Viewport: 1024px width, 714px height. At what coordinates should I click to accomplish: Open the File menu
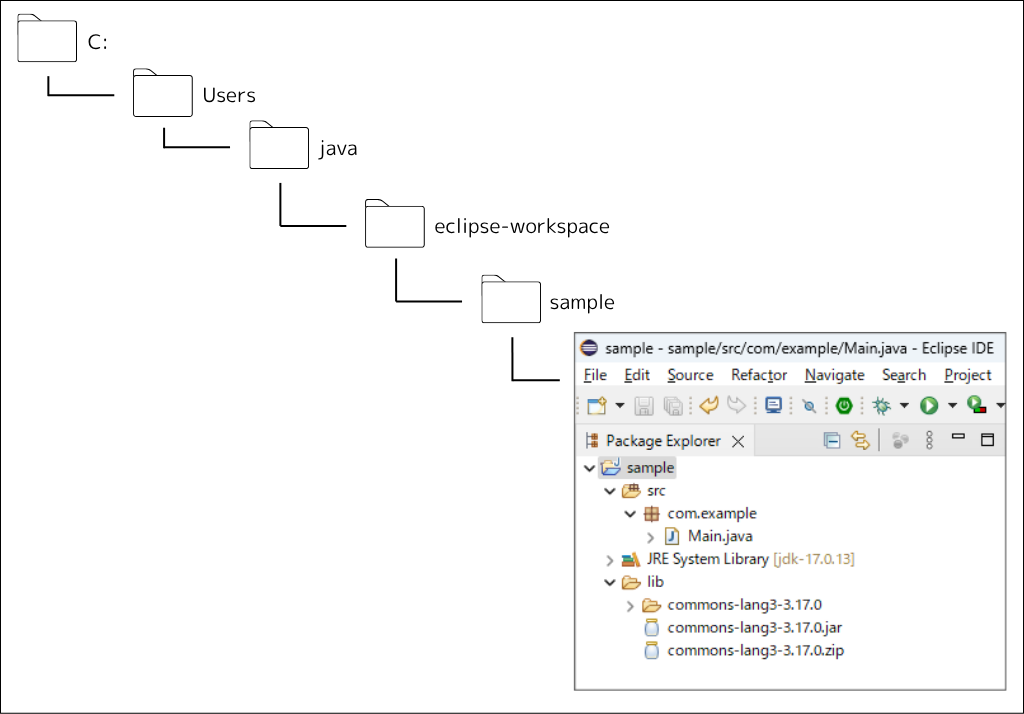[x=595, y=375]
